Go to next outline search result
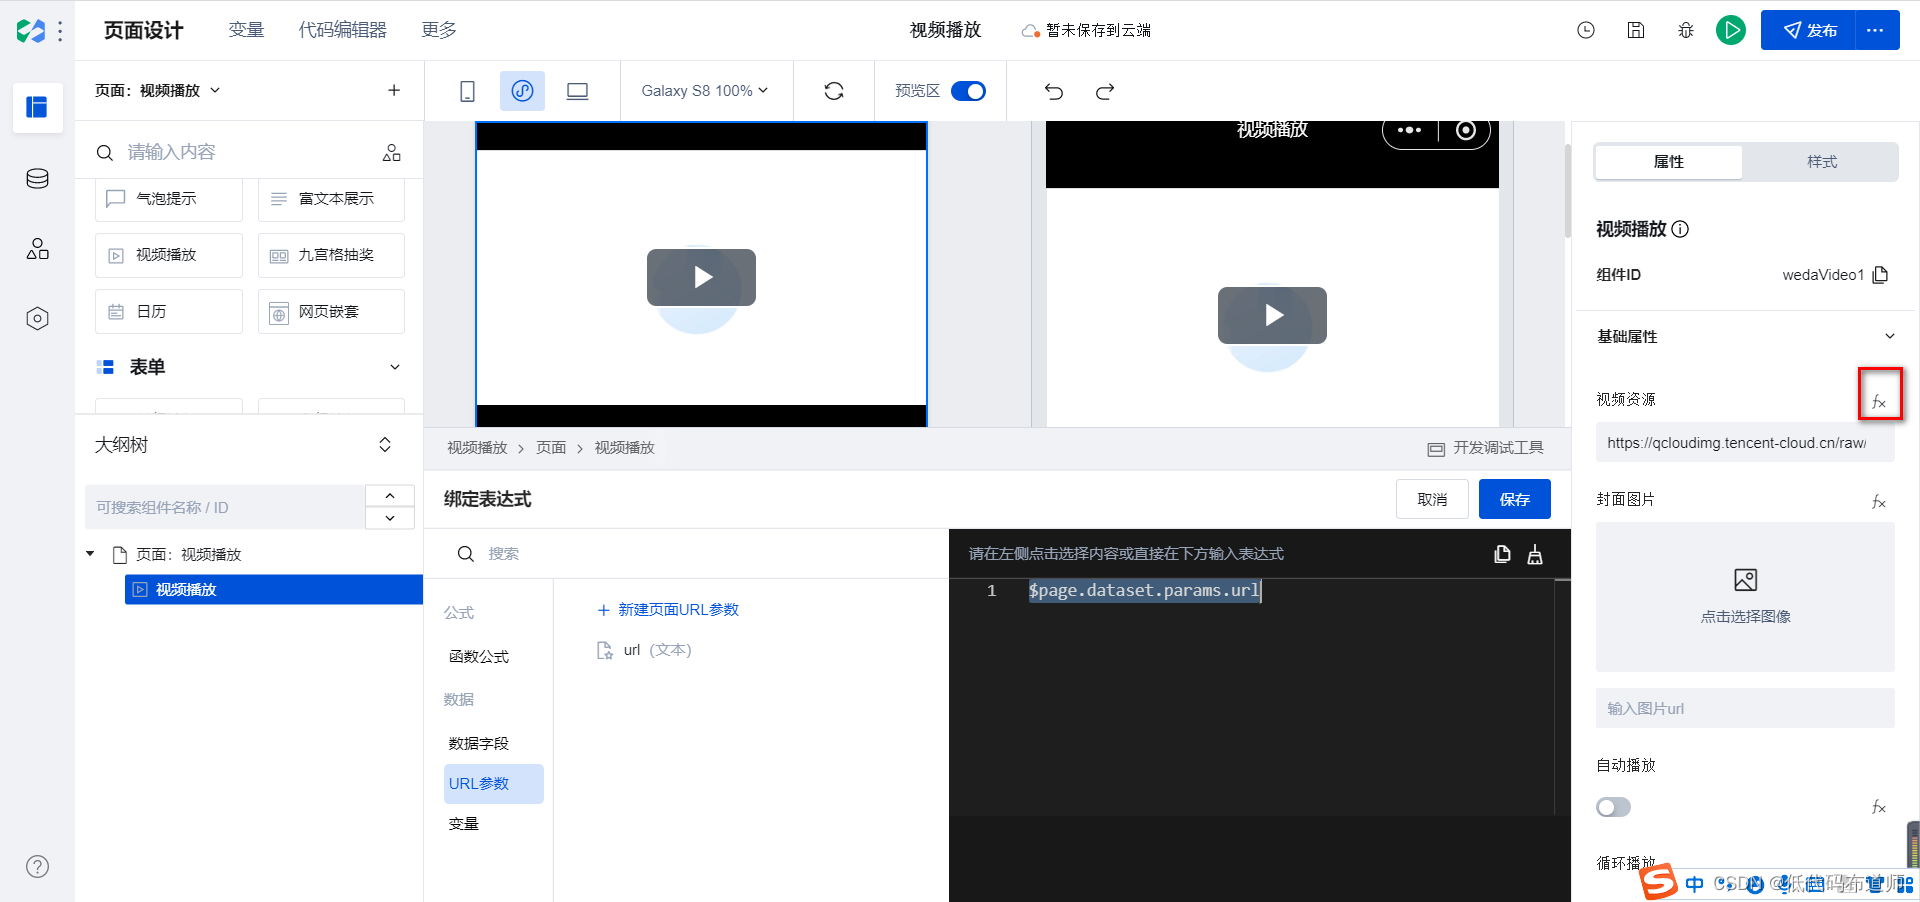The image size is (1920, 902). click(x=390, y=518)
